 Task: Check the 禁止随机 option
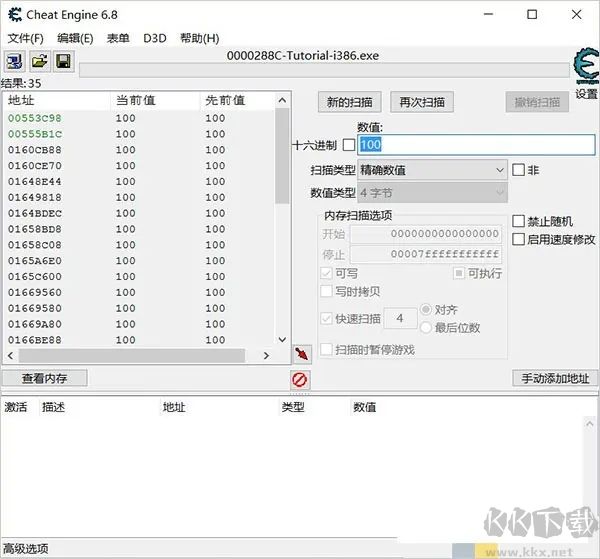click(518, 221)
